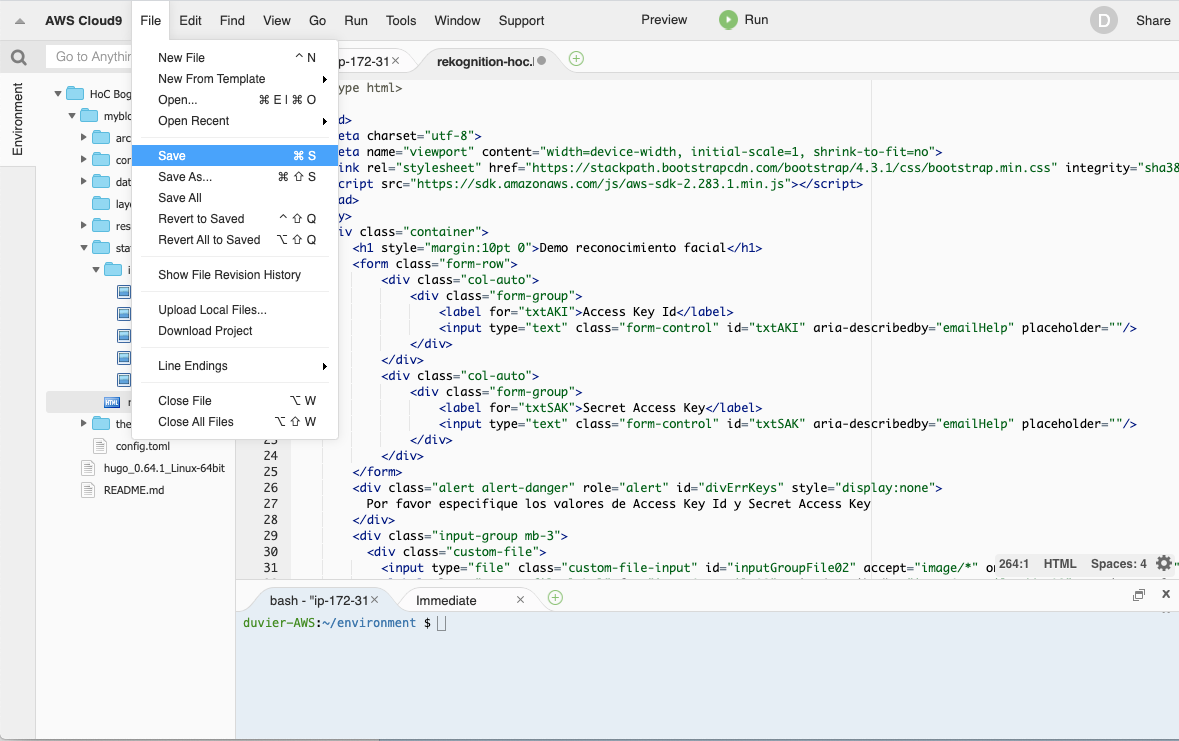
Task: Expand the cor folder arrow
Action: pyautogui.click(x=83, y=159)
